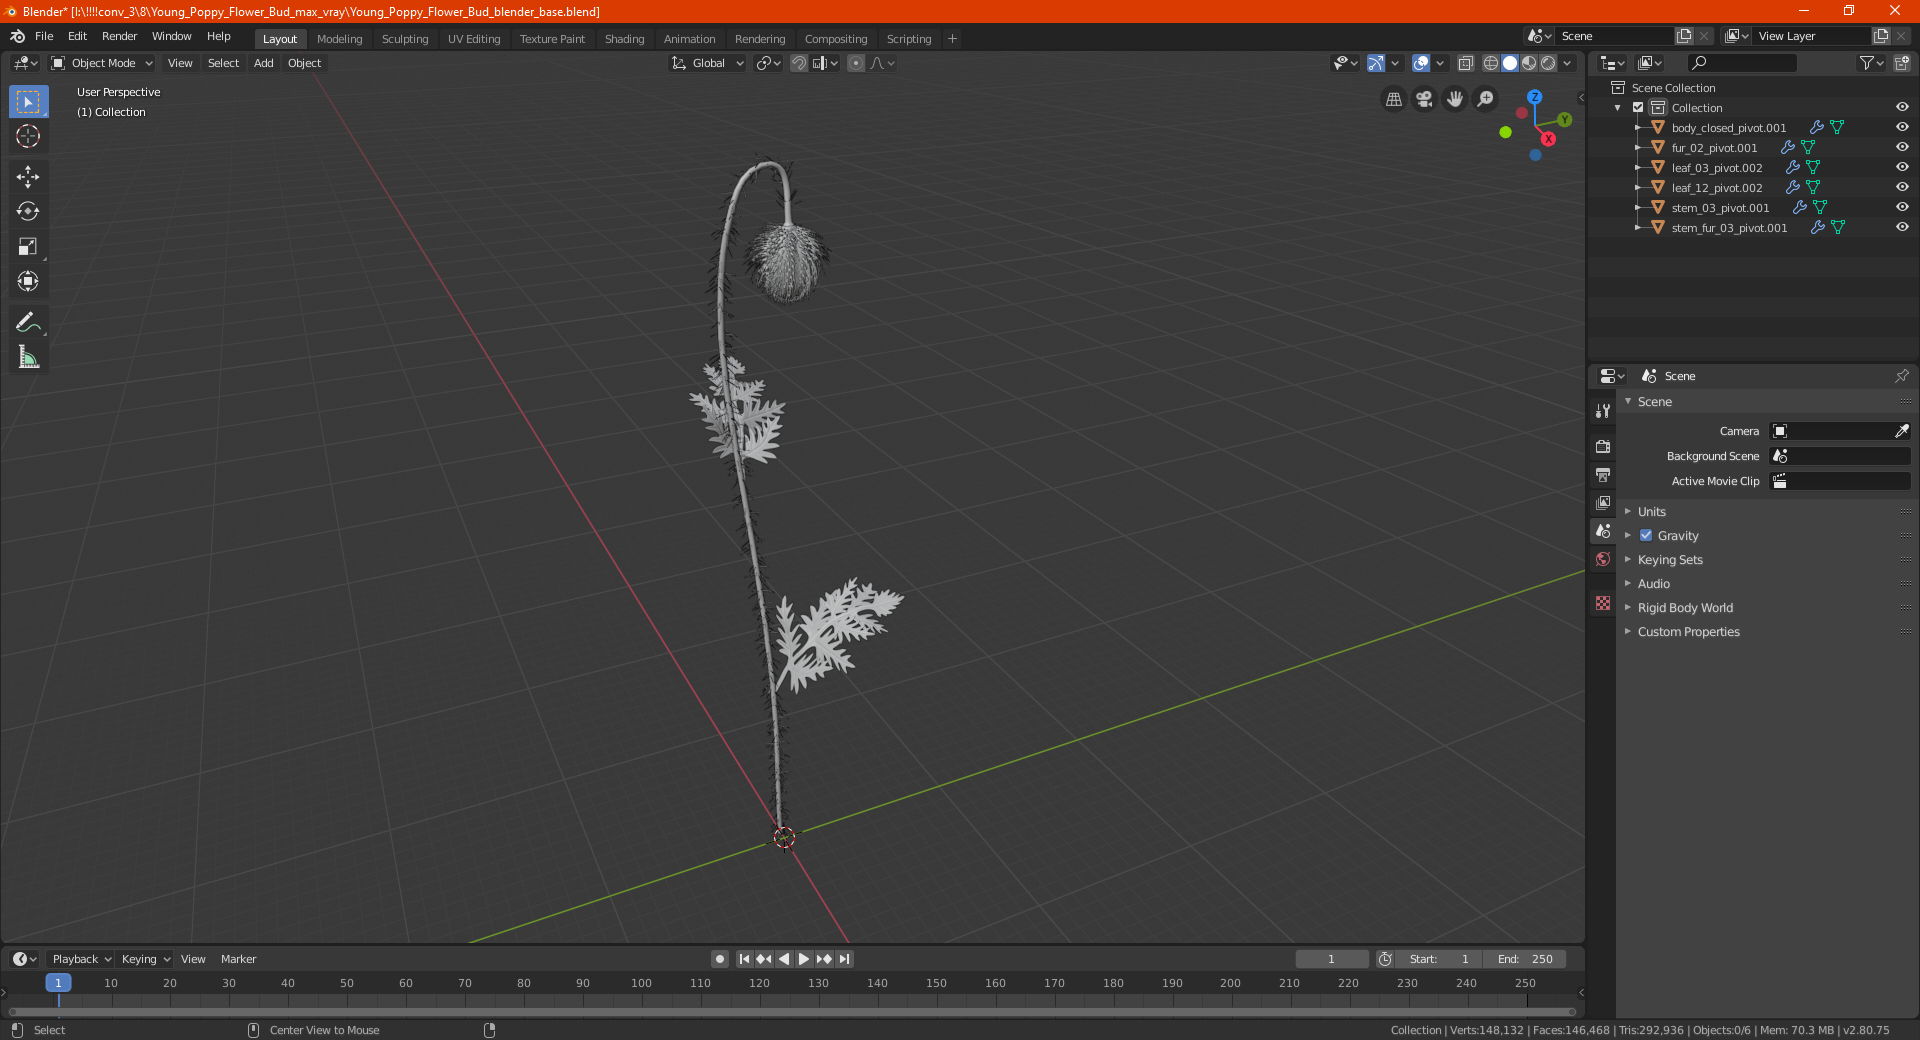Pick camera object with eyedropper
1920x1040 pixels.
[1901, 431]
